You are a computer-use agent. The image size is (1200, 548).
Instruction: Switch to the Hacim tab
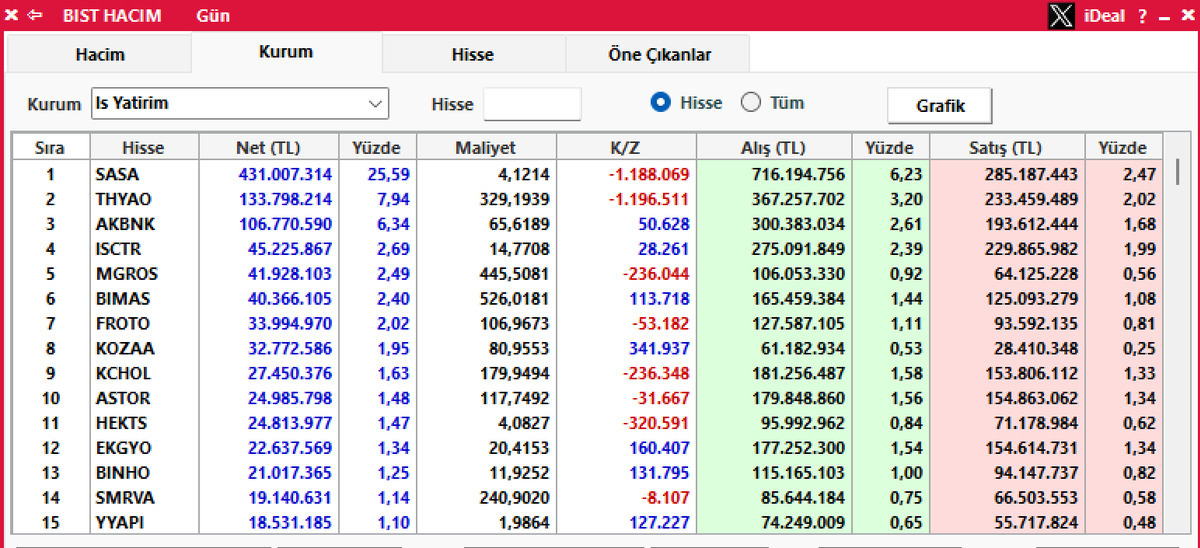click(x=100, y=55)
